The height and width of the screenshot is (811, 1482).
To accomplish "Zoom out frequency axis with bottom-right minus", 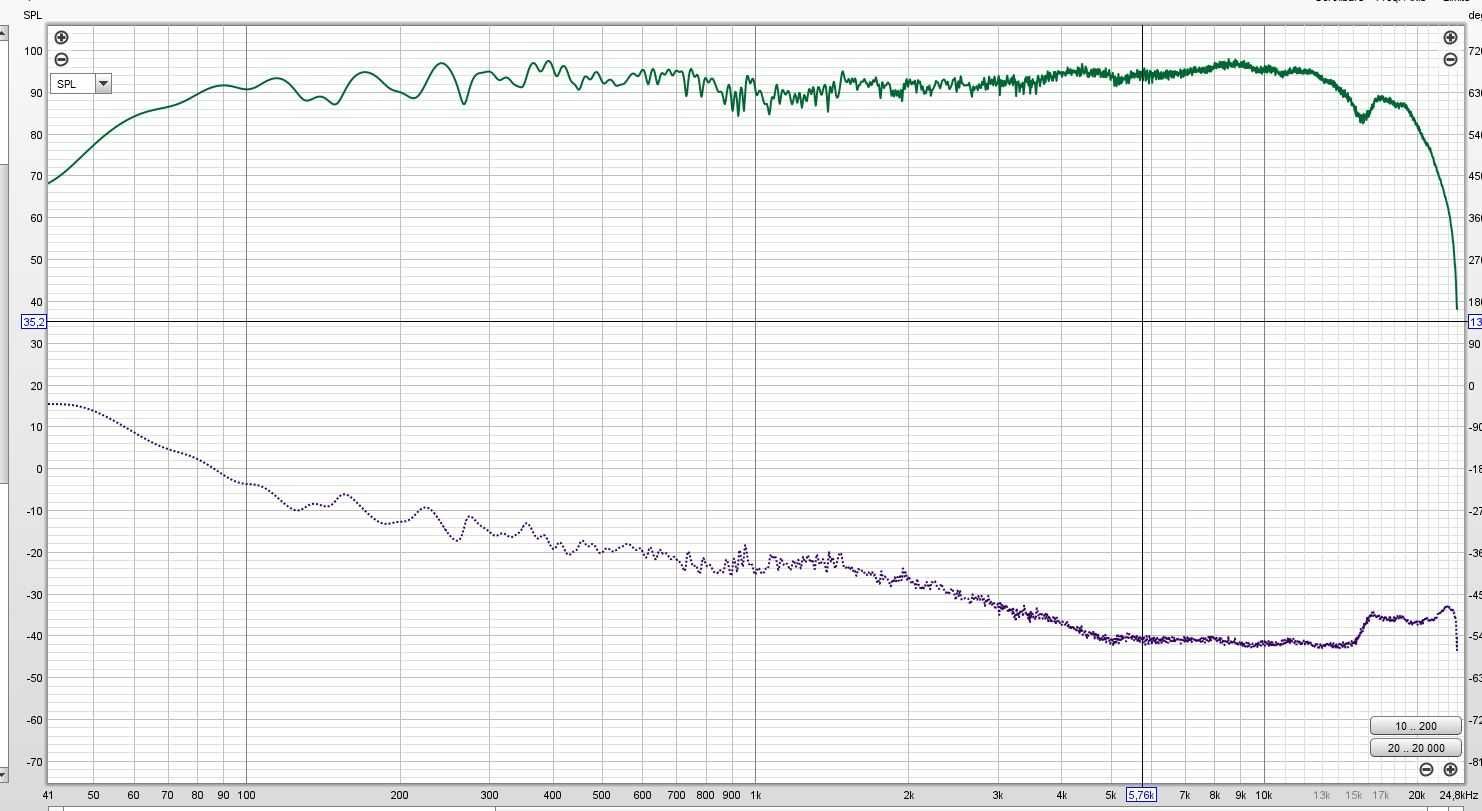I will pyautogui.click(x=1426, y=769).
